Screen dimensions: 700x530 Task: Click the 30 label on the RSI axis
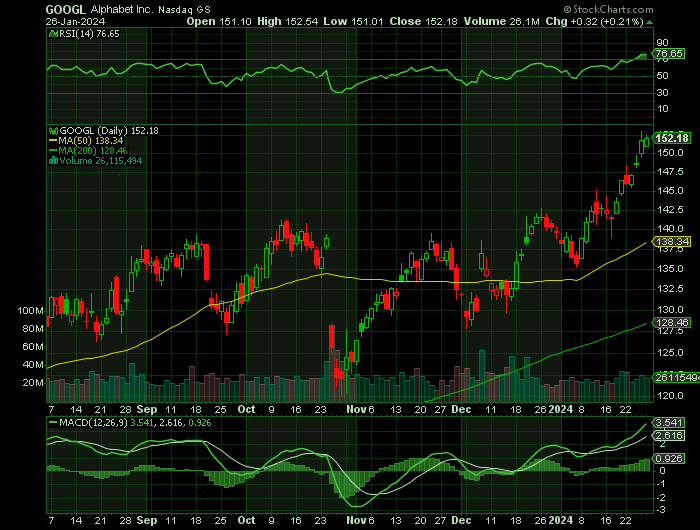click(662, 93)
